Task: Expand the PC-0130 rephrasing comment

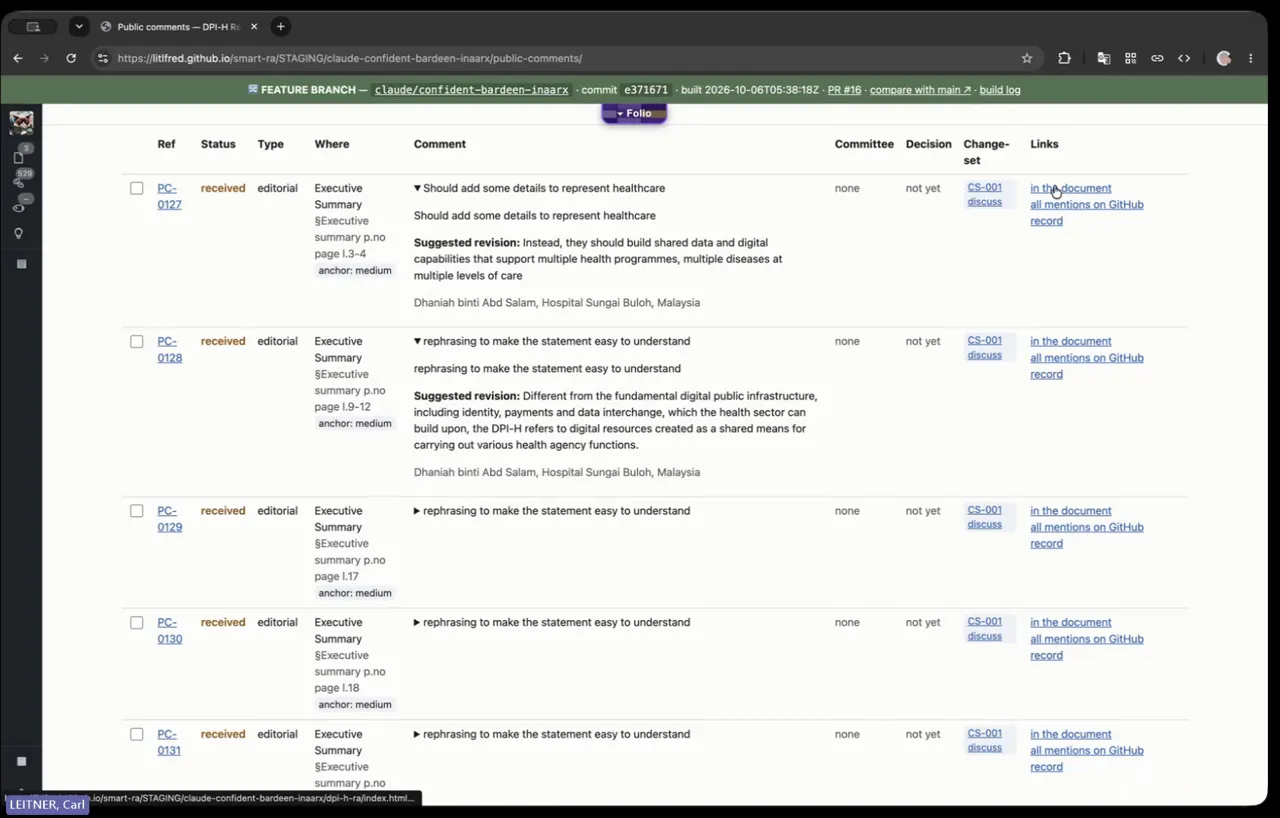Action: click(417, 622)
